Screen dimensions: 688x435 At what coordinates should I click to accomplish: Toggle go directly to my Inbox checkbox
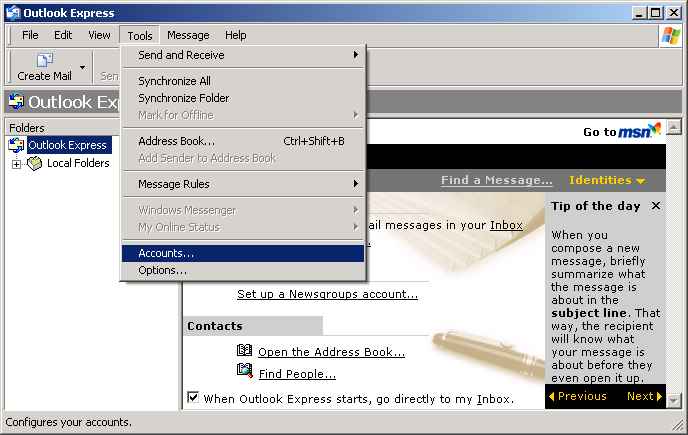click(x=193, y=397)
